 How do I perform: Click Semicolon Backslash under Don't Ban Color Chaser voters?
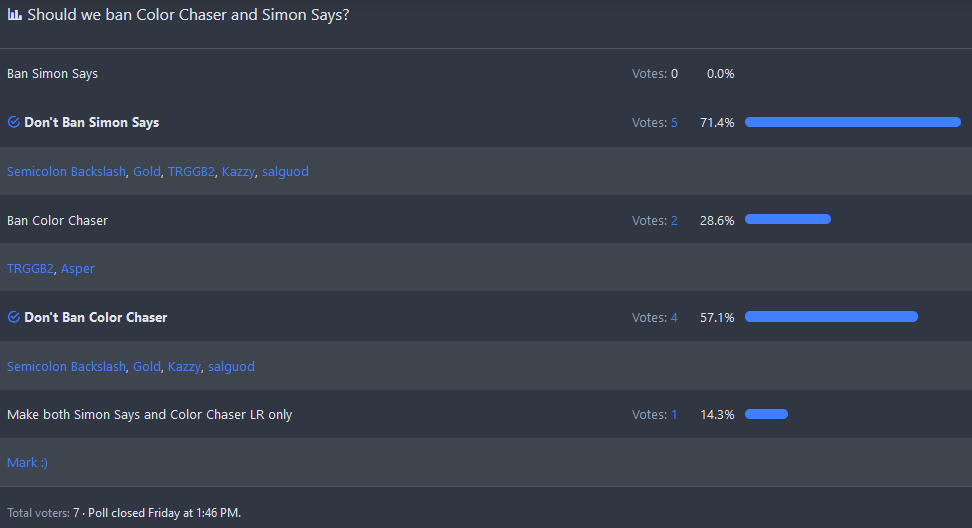tap(66, 367)
